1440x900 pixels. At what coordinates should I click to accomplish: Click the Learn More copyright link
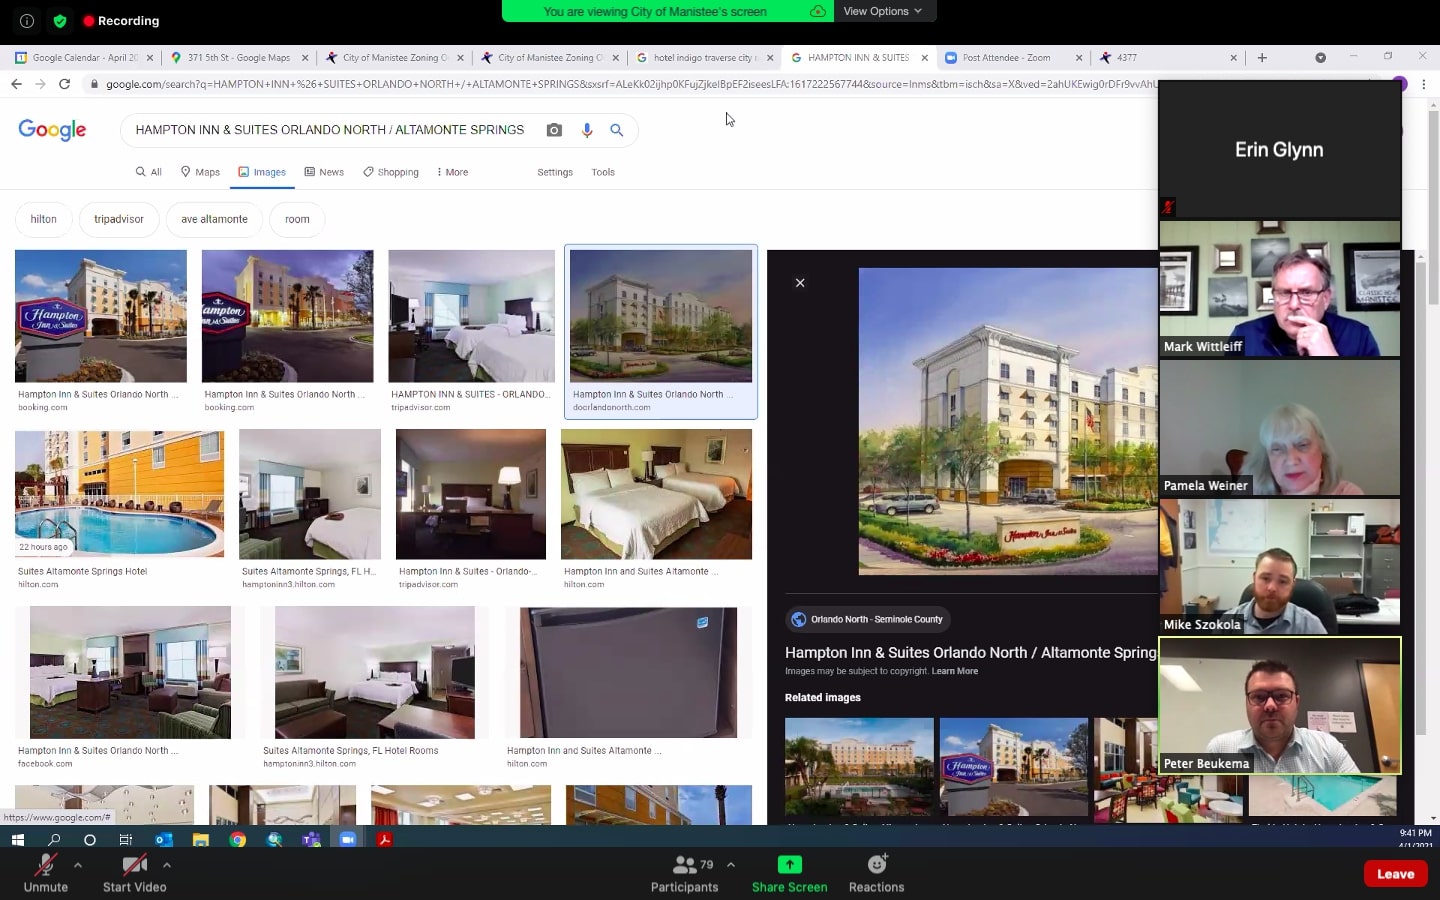pyautogui.click(x=955, y=671)
